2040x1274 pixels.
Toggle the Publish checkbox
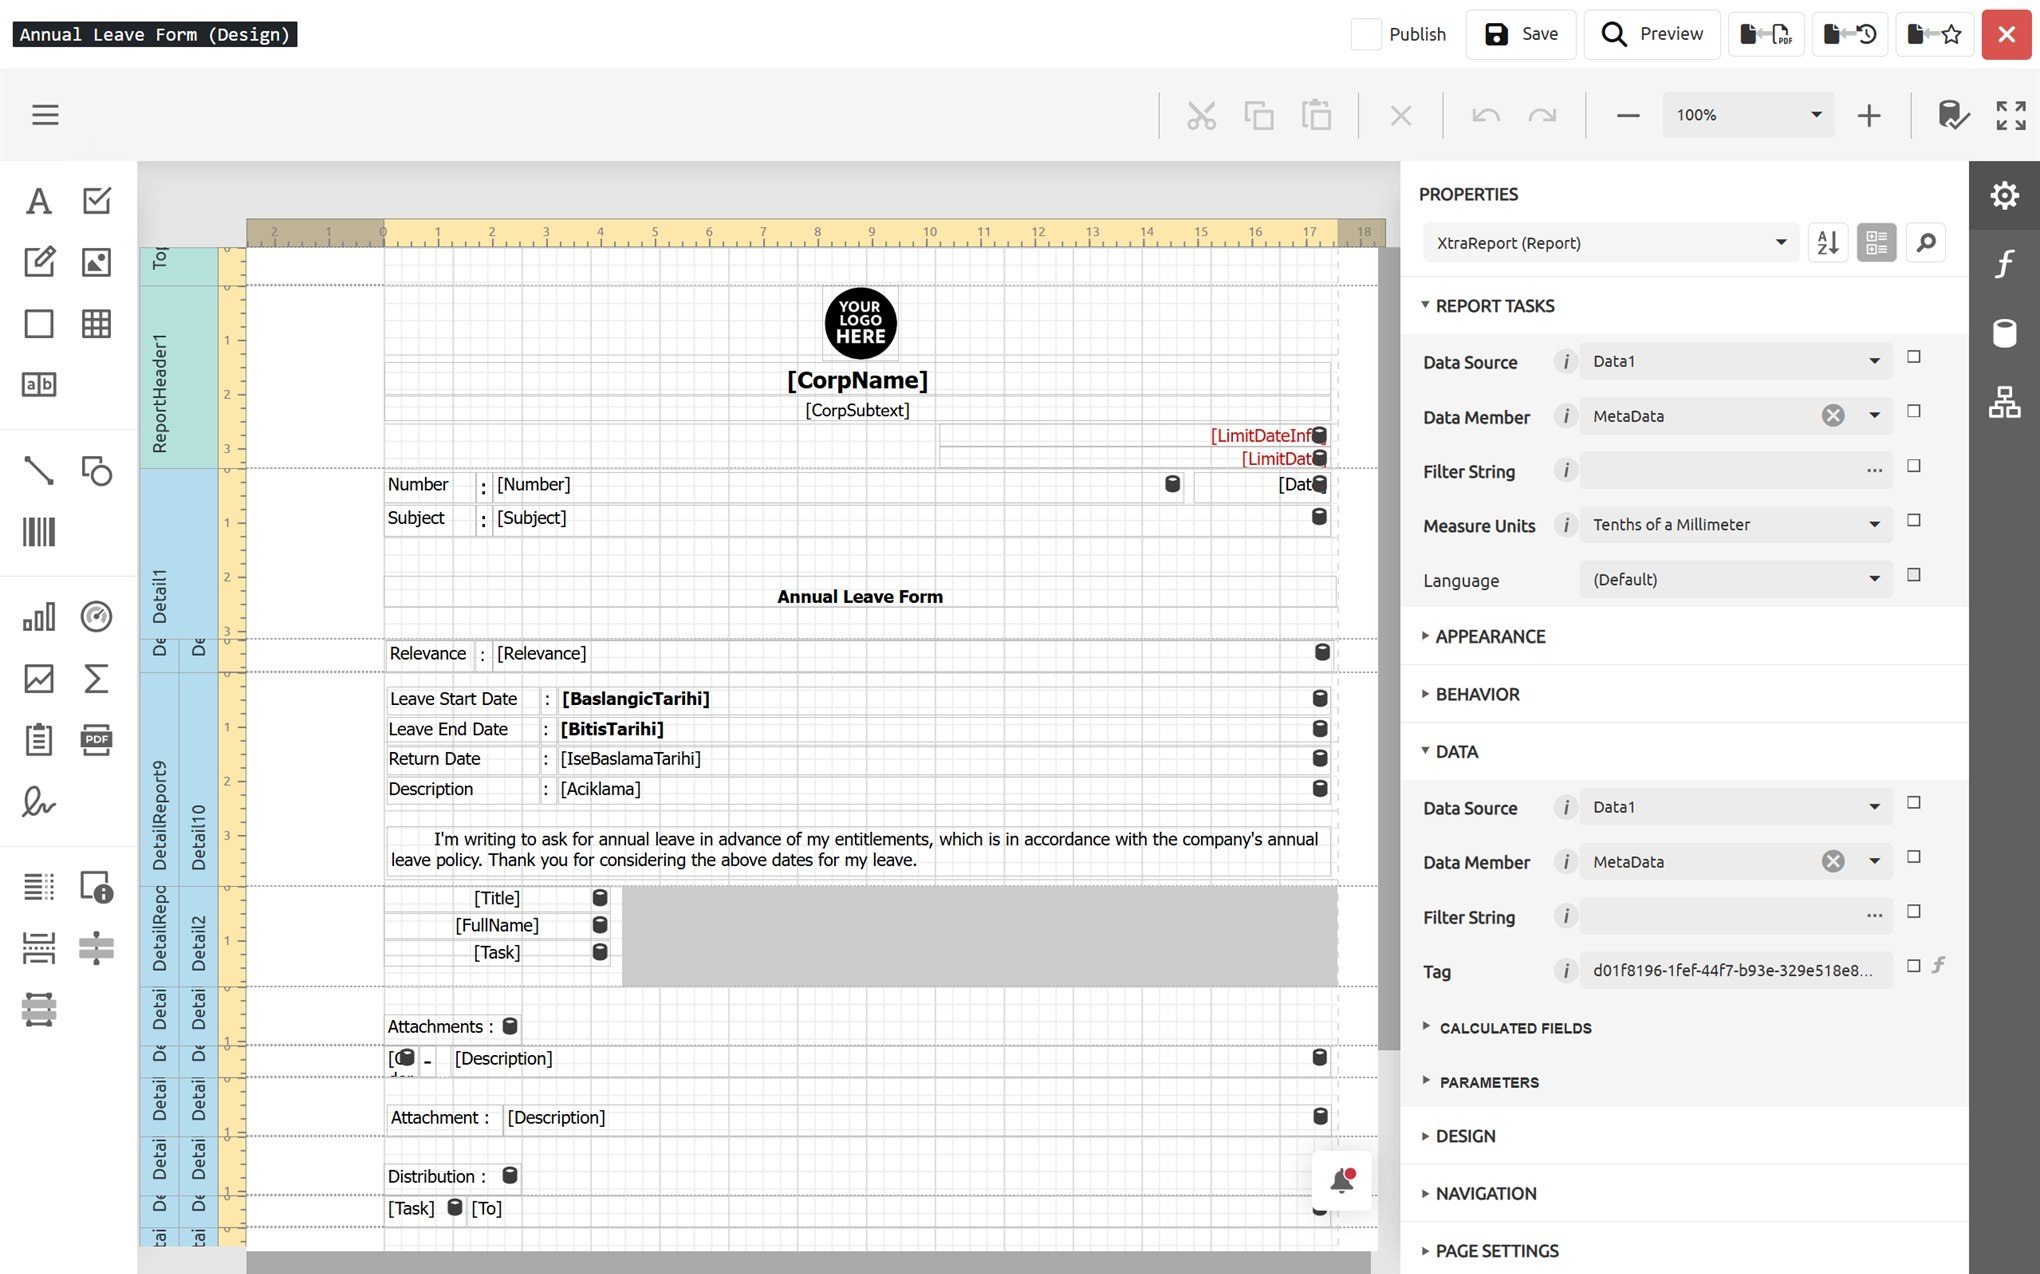[x=1366, y=34]
